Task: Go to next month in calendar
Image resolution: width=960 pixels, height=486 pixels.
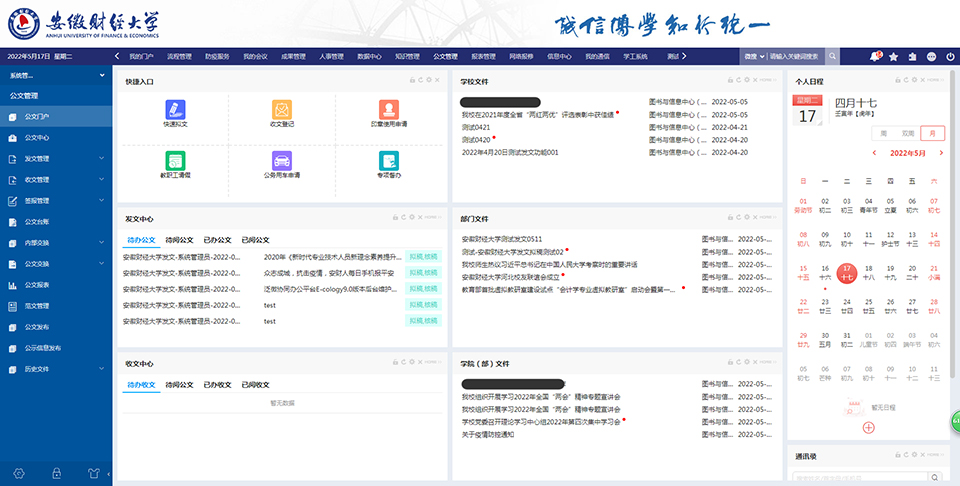Action: (942, 153)
